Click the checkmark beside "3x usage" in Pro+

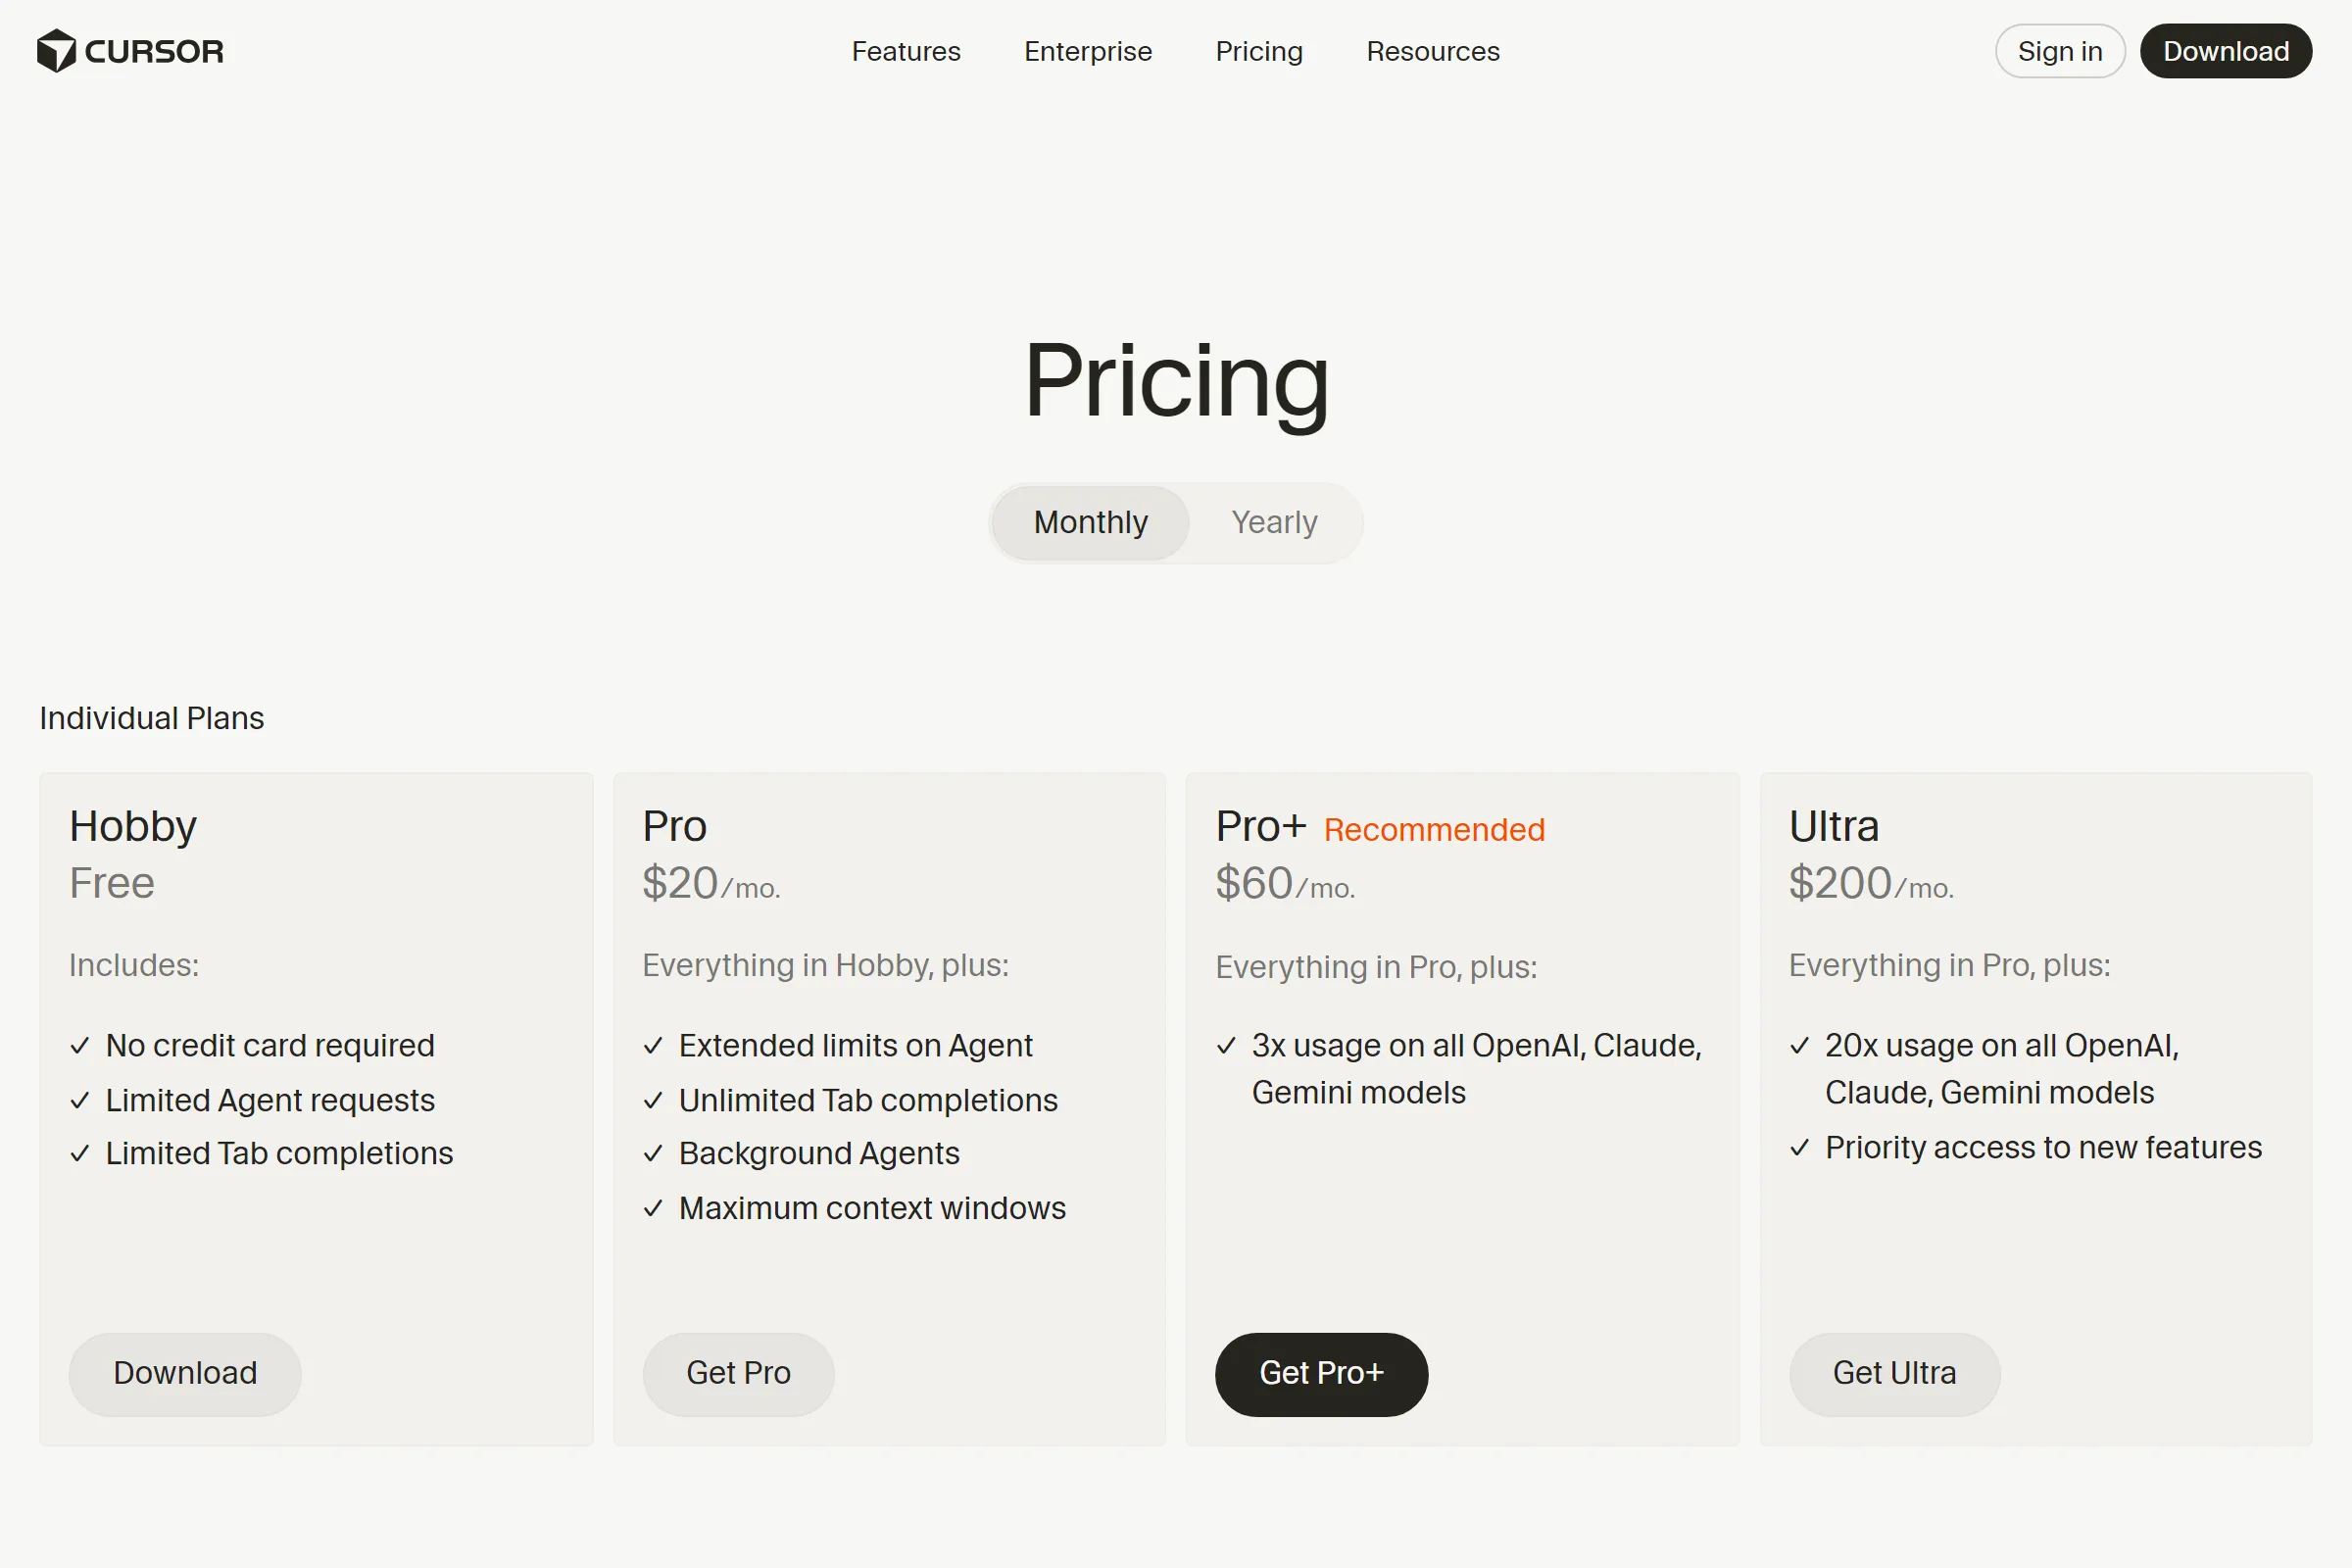[x=1227, y=1046]
